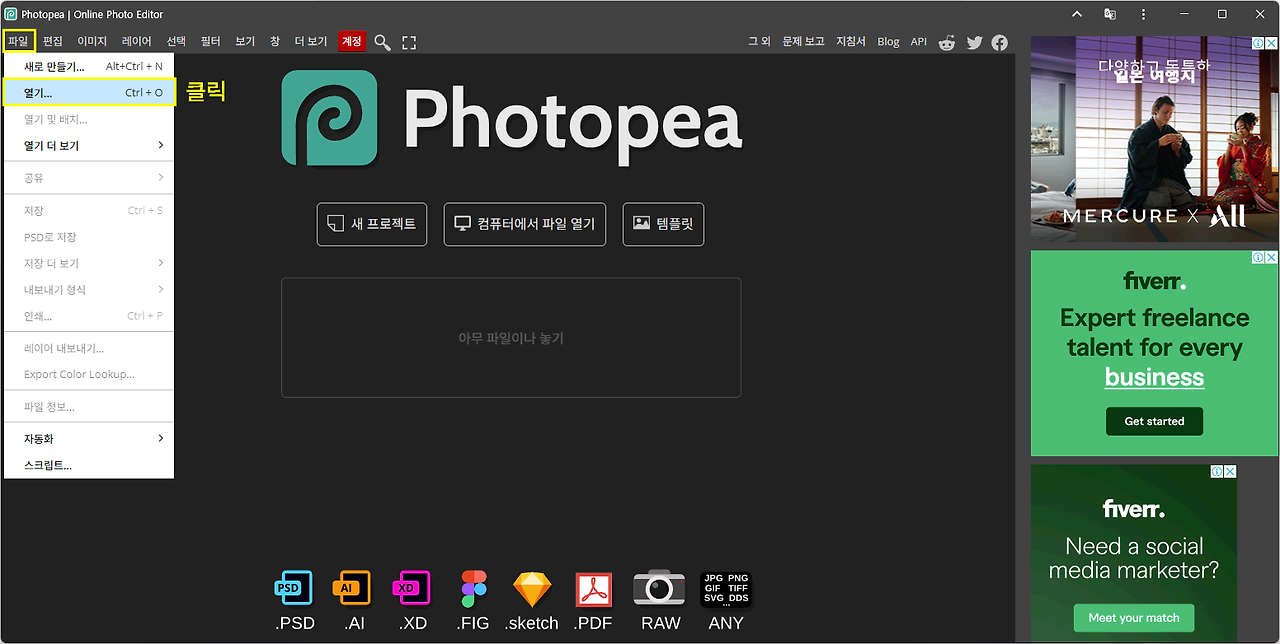The image size is (1280, 644).
Task: Click the translate icon in title bar
Action: [x=1110, y=14]
